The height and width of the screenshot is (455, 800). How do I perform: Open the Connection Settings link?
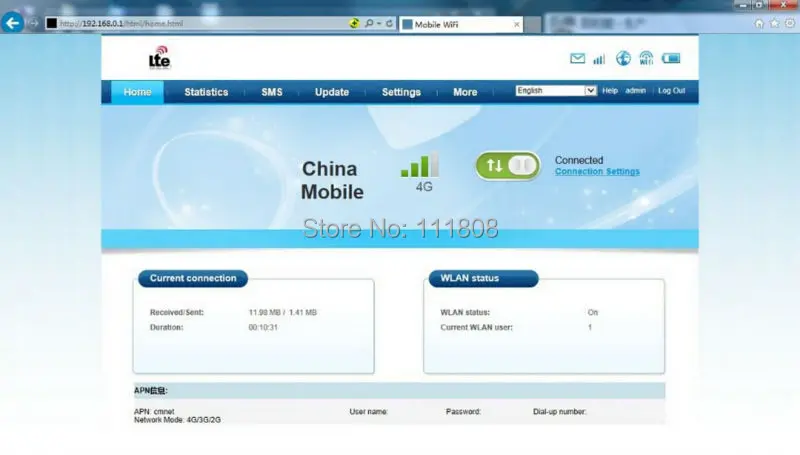click(597, 172)
